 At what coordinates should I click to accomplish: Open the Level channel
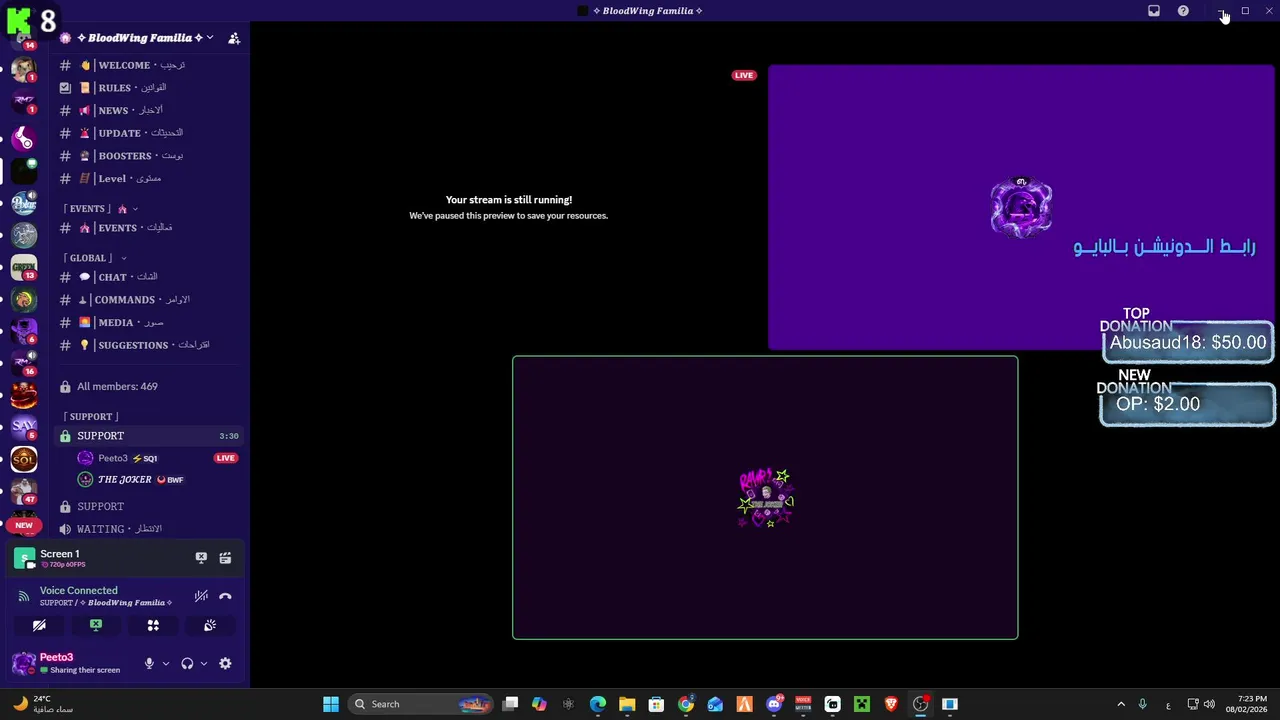coord(150,178)
